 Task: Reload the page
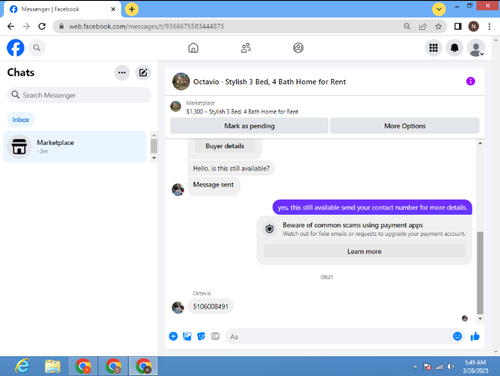[42, 26]
